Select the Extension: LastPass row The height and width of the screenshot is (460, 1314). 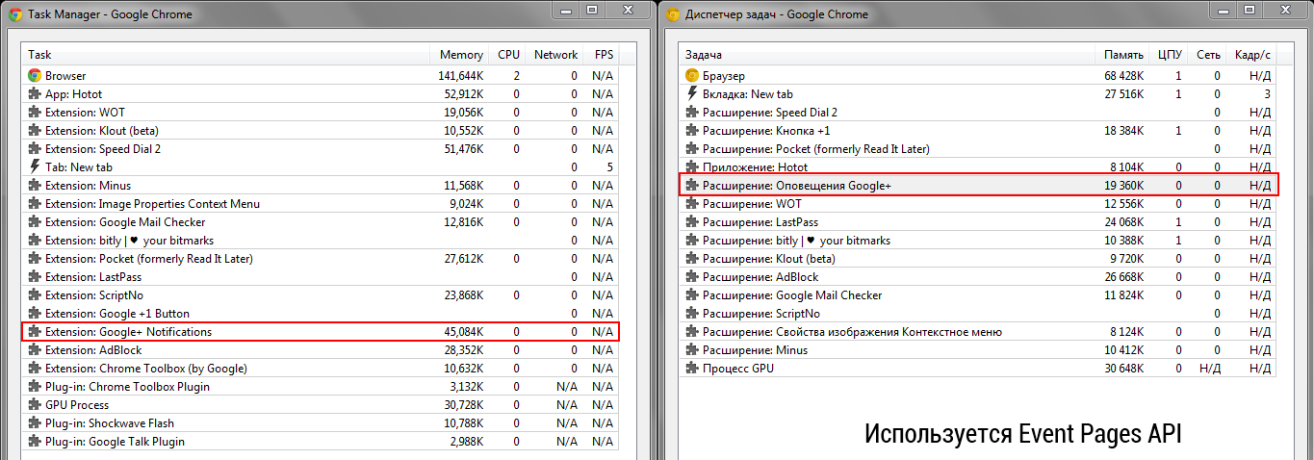pyautogui.click(x=321, y=277)
